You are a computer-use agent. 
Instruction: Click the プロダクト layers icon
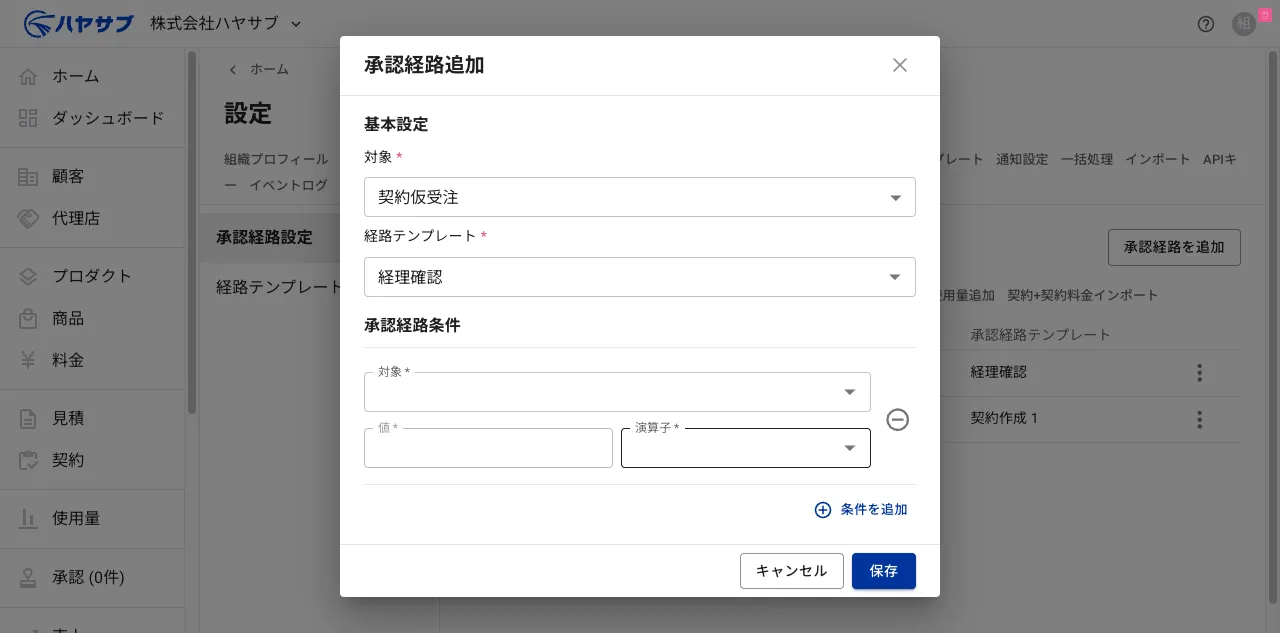click(x=28, y=276)
